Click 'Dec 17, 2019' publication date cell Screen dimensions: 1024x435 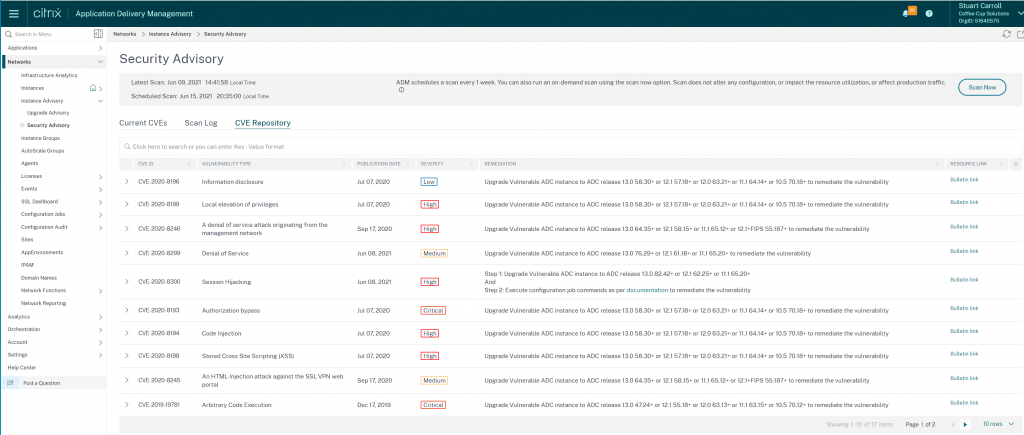pos(373,405)
